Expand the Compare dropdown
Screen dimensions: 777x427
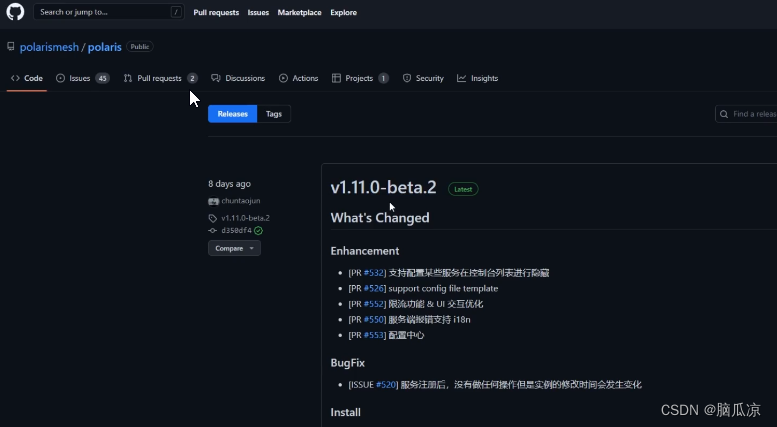[x=234, y=248]
